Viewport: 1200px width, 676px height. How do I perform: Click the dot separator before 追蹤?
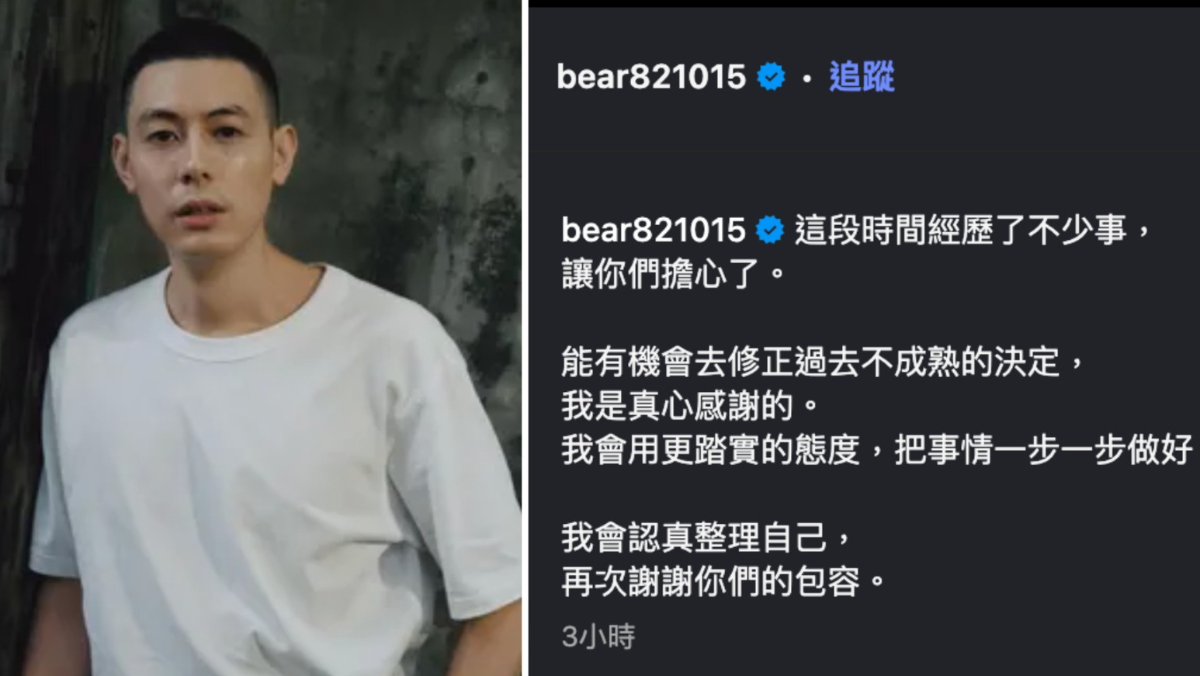807,78
